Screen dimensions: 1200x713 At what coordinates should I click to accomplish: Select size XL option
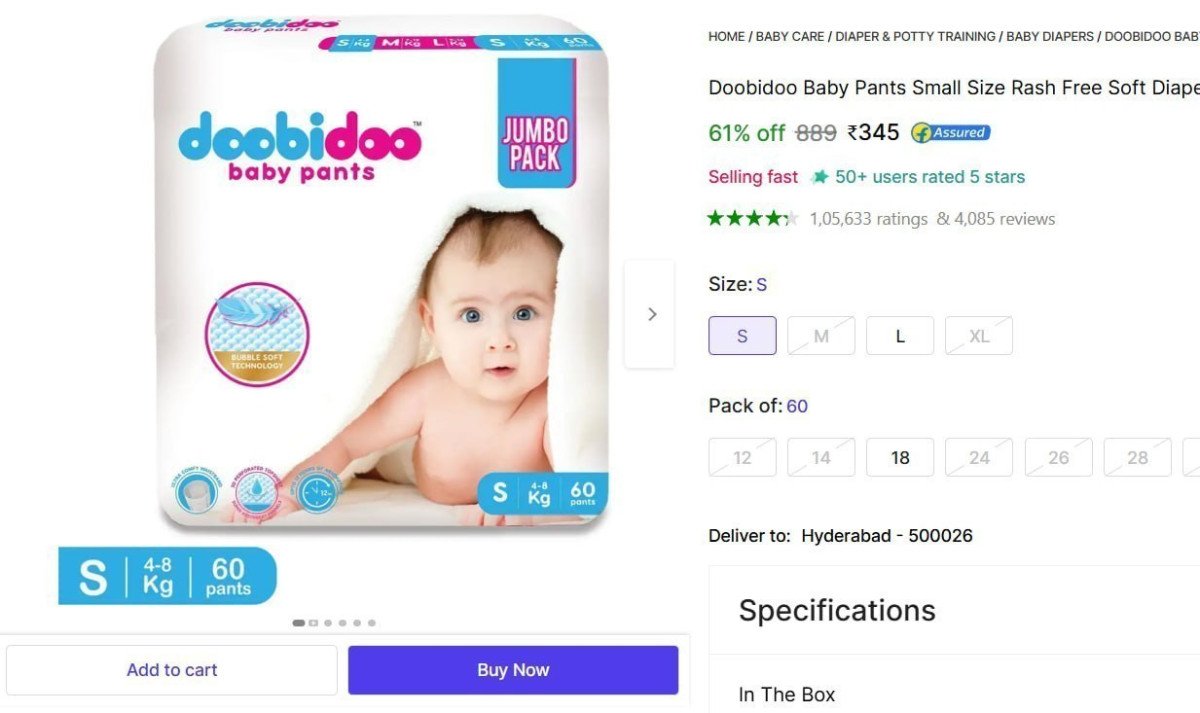(979, 336)
